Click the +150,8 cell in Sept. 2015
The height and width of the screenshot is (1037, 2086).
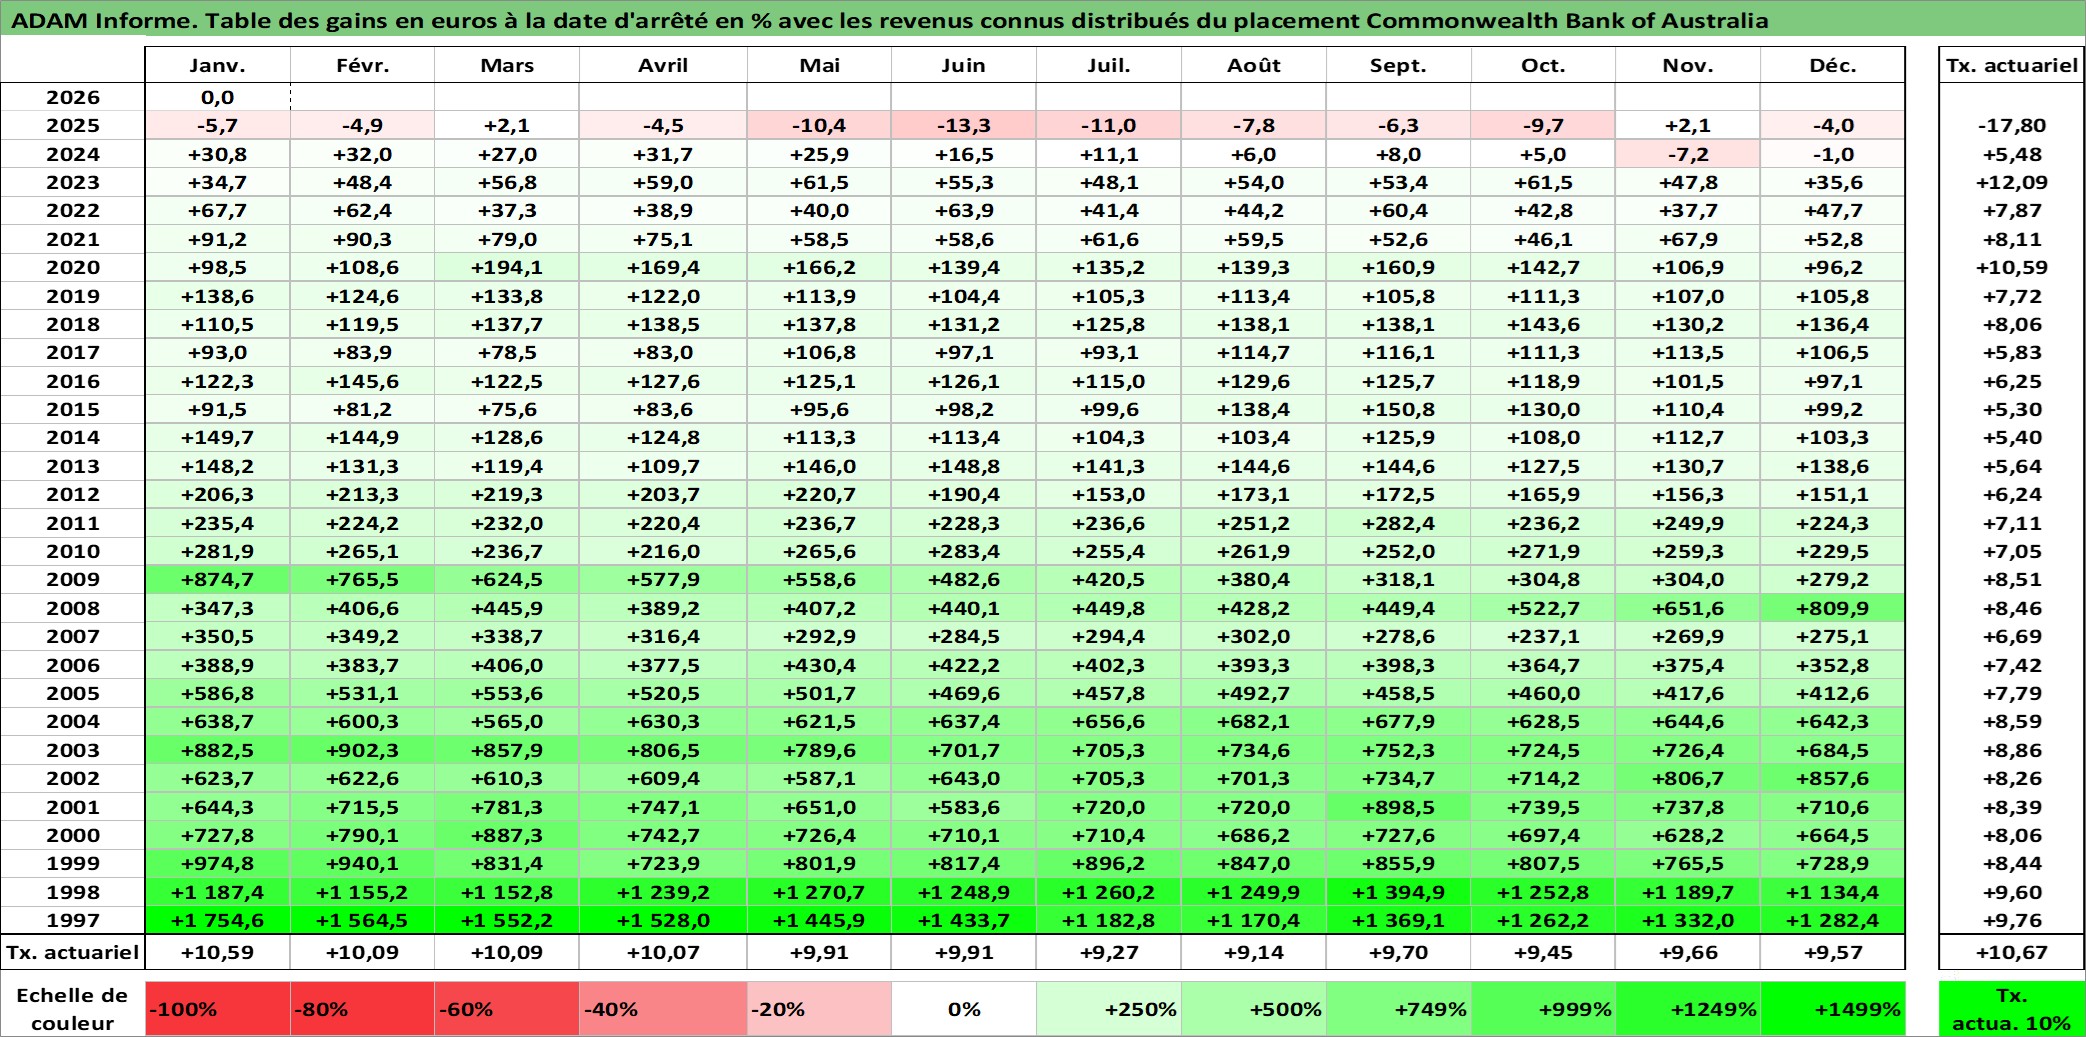click(x=1398, y=409)
